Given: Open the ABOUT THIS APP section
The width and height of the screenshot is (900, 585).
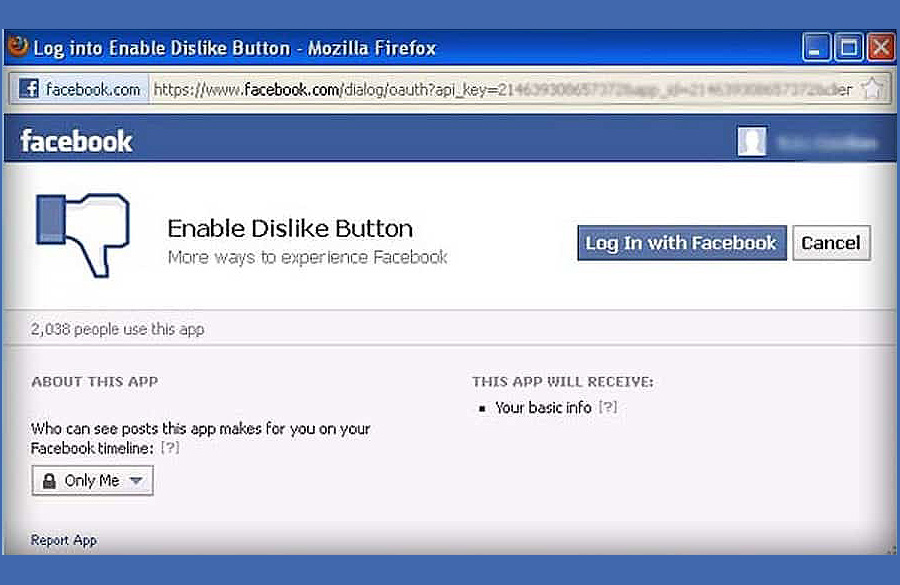Looking at the screenshot, I should pos(94,381).
